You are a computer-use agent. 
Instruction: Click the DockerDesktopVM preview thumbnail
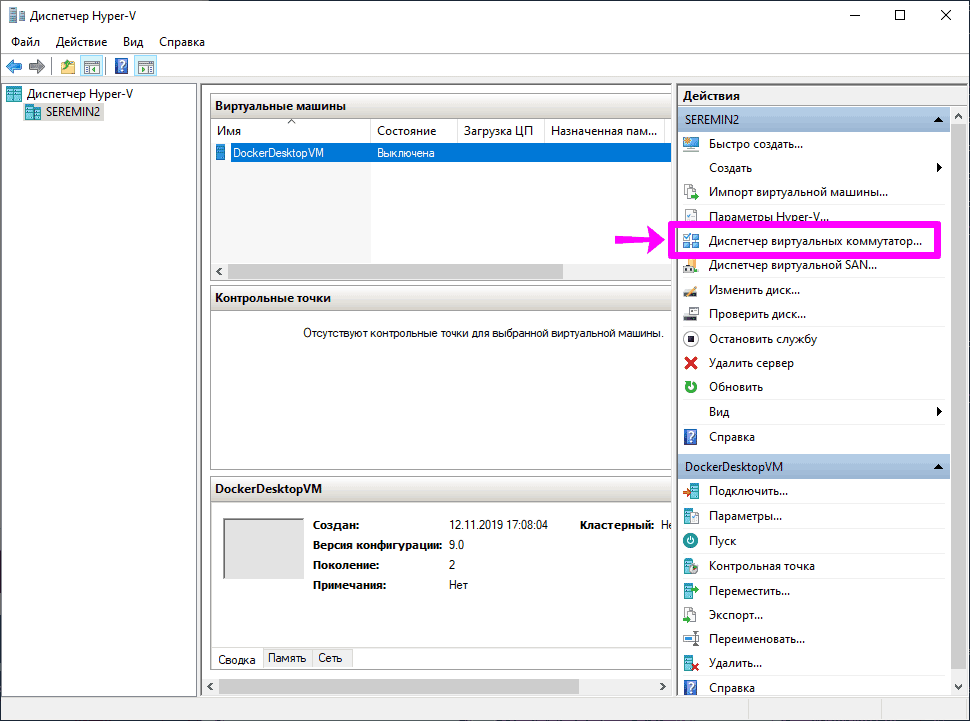pyautogui.click(x=264, y=548)
